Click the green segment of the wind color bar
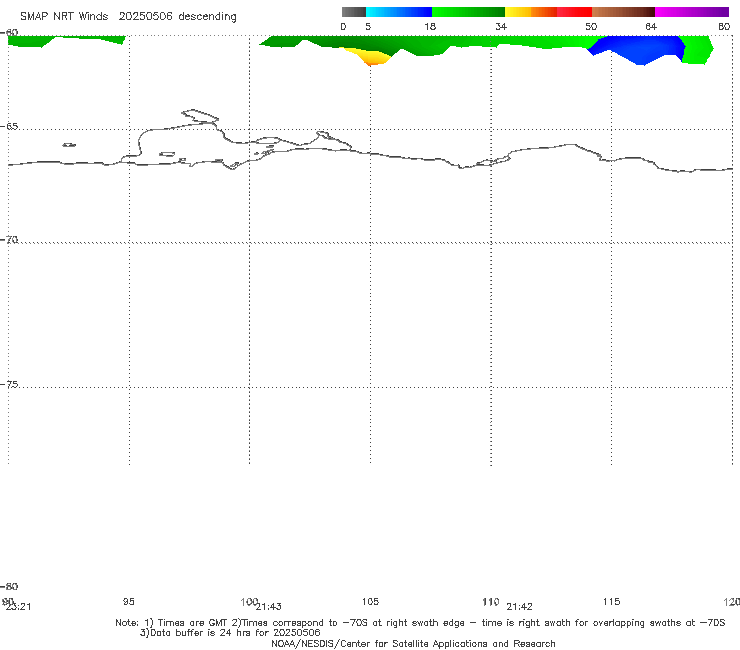The height and width of the screenshot is (650, 740). [x=468, y=12]
